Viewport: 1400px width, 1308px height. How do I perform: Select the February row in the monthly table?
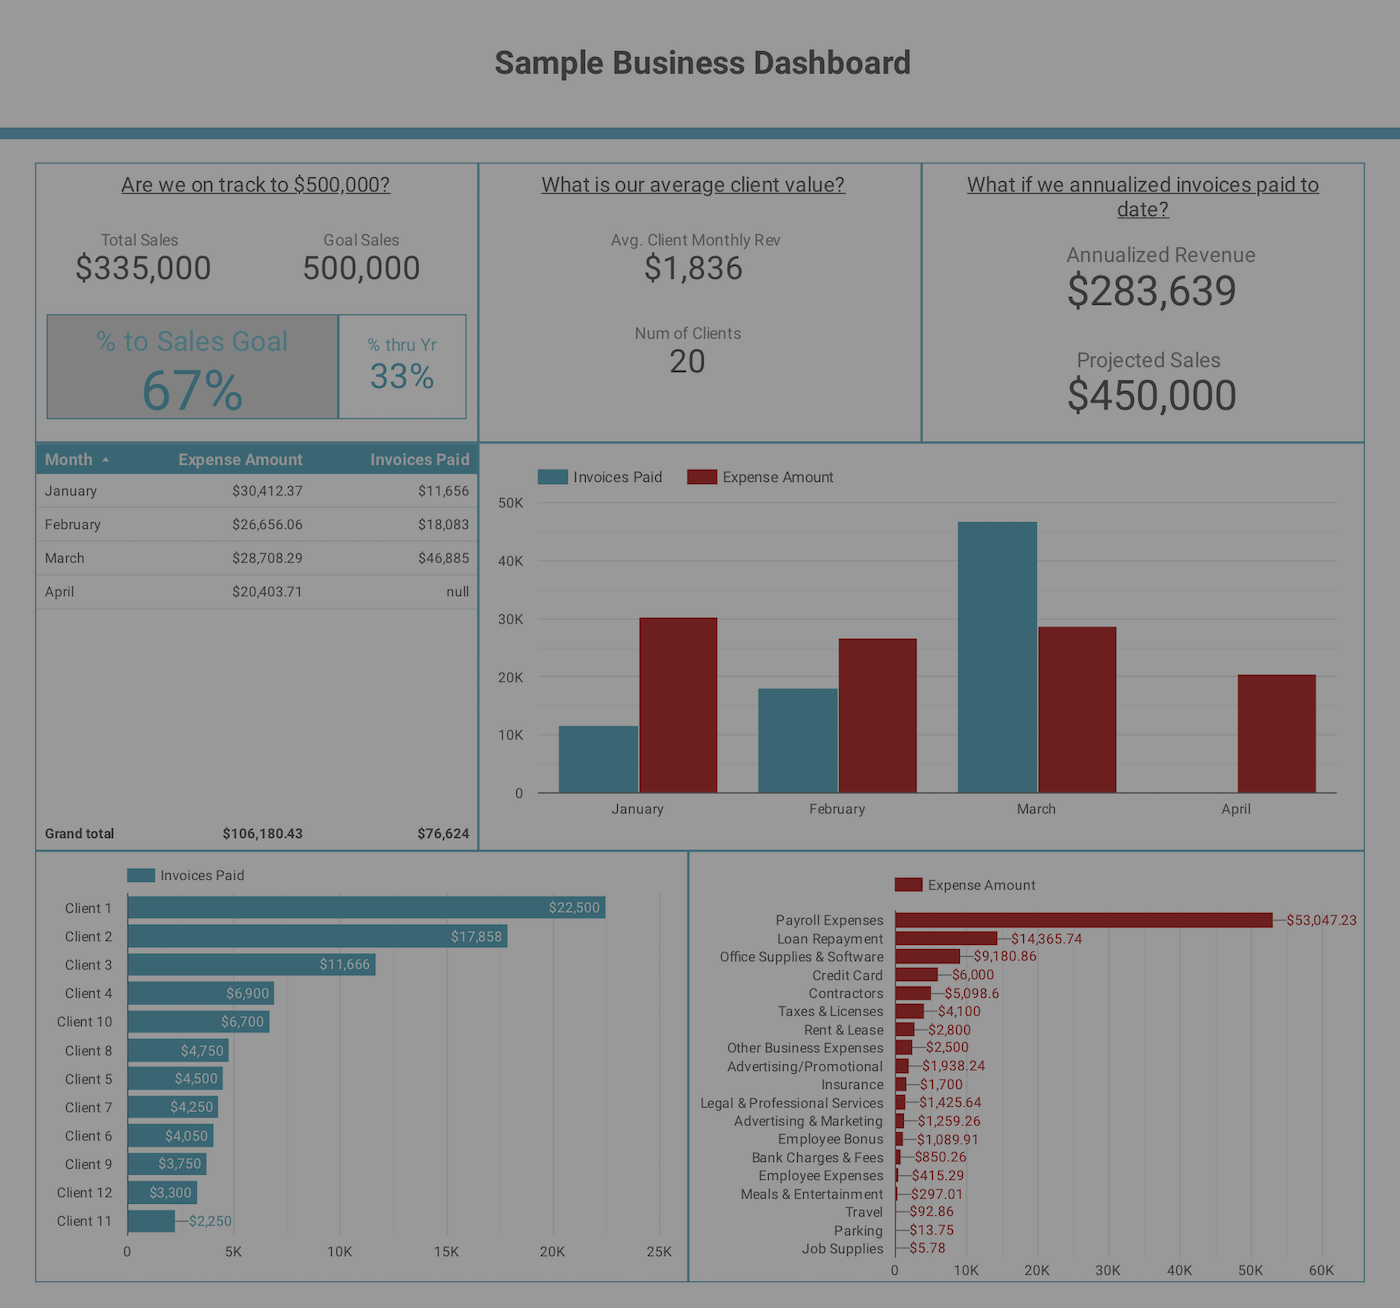pos(257,524)
